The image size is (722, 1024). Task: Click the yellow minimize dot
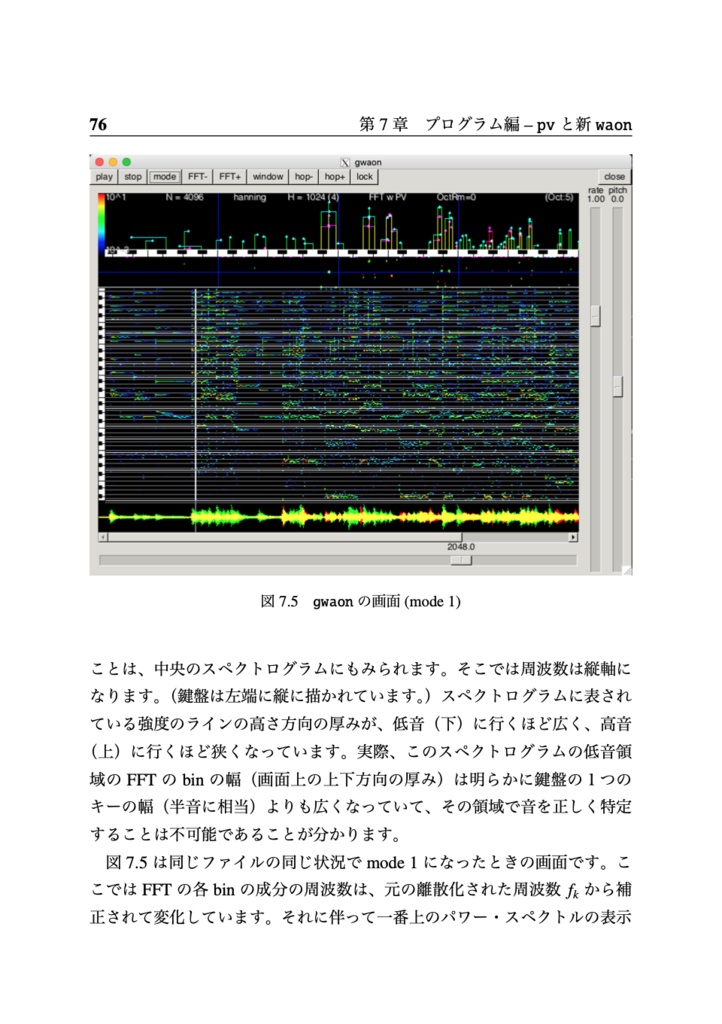coord(113,162)
